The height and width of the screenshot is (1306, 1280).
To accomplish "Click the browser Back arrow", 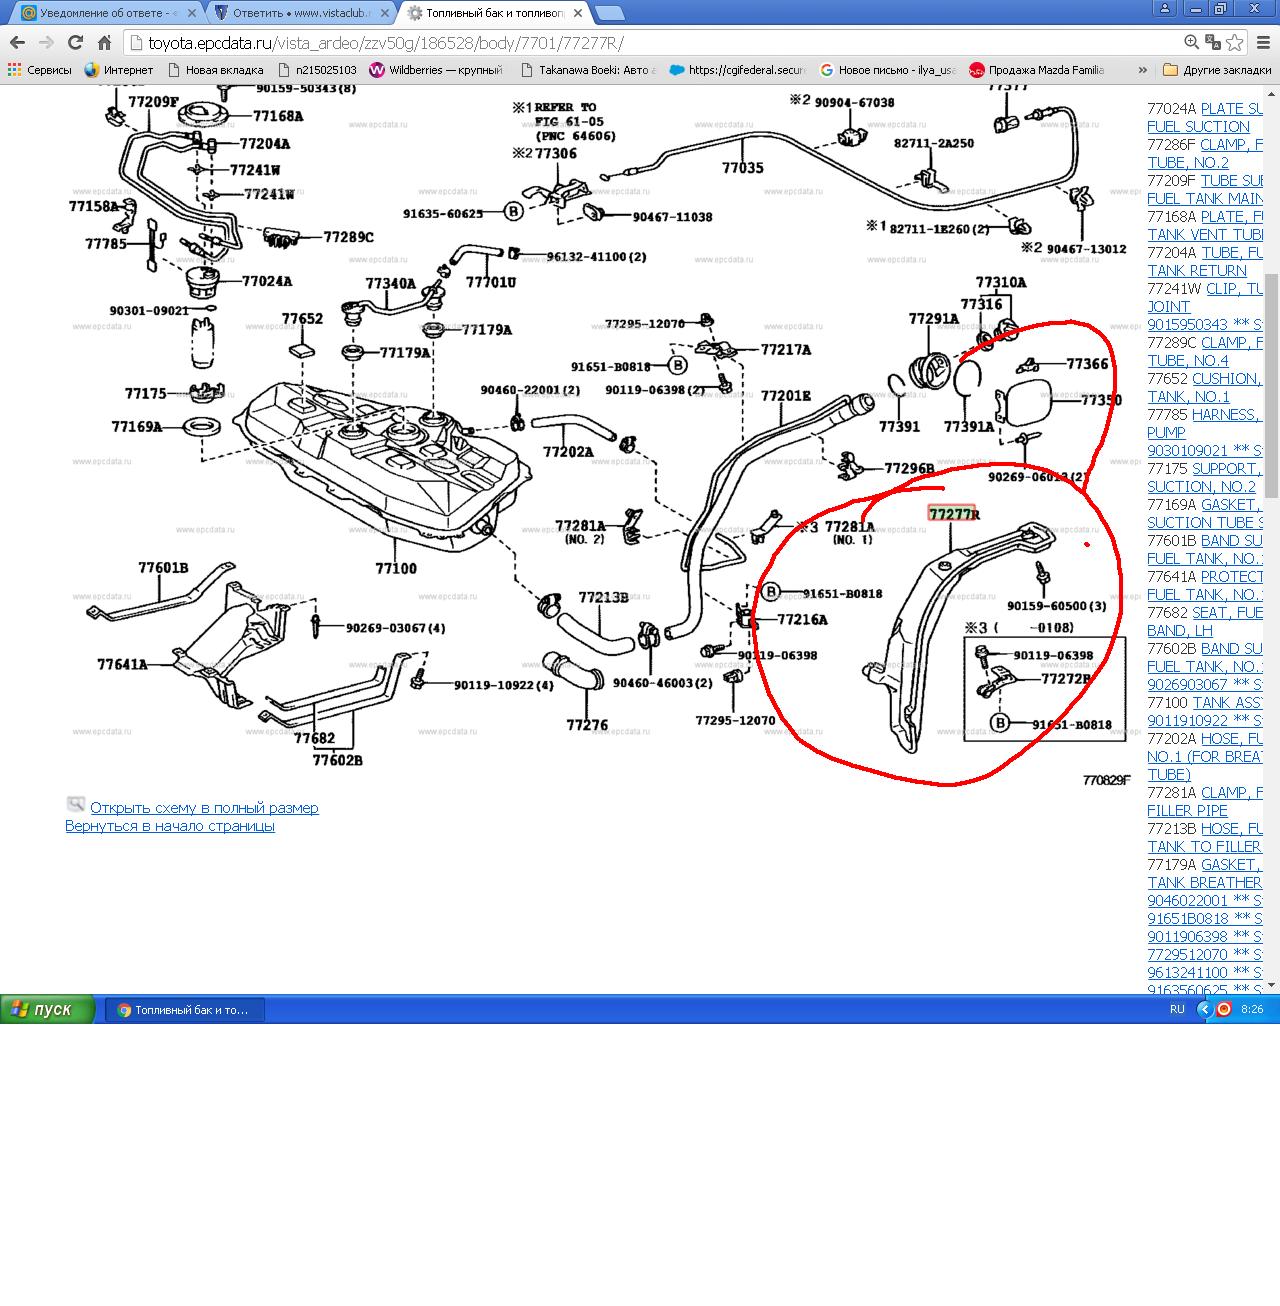I will point(17,42).
